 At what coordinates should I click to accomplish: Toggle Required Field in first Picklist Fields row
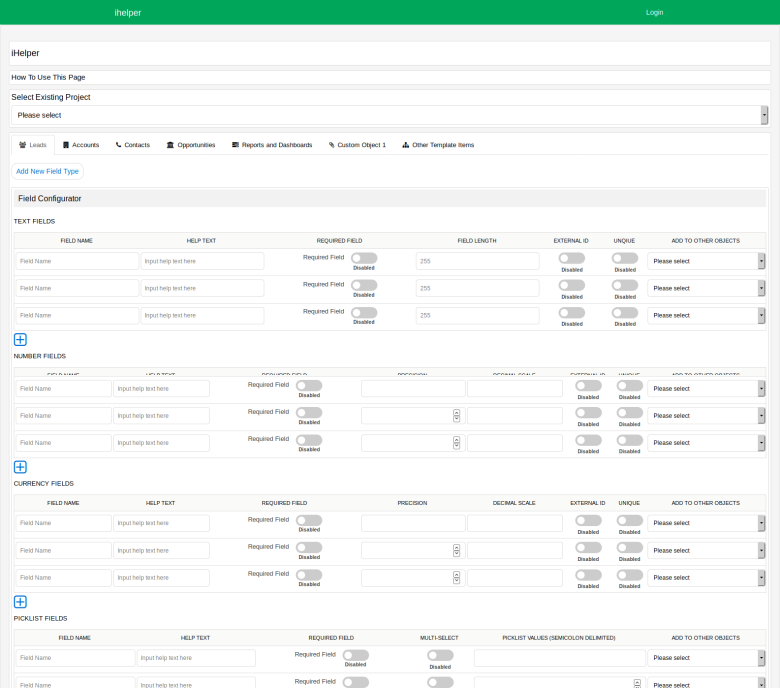tap(356, 655)
